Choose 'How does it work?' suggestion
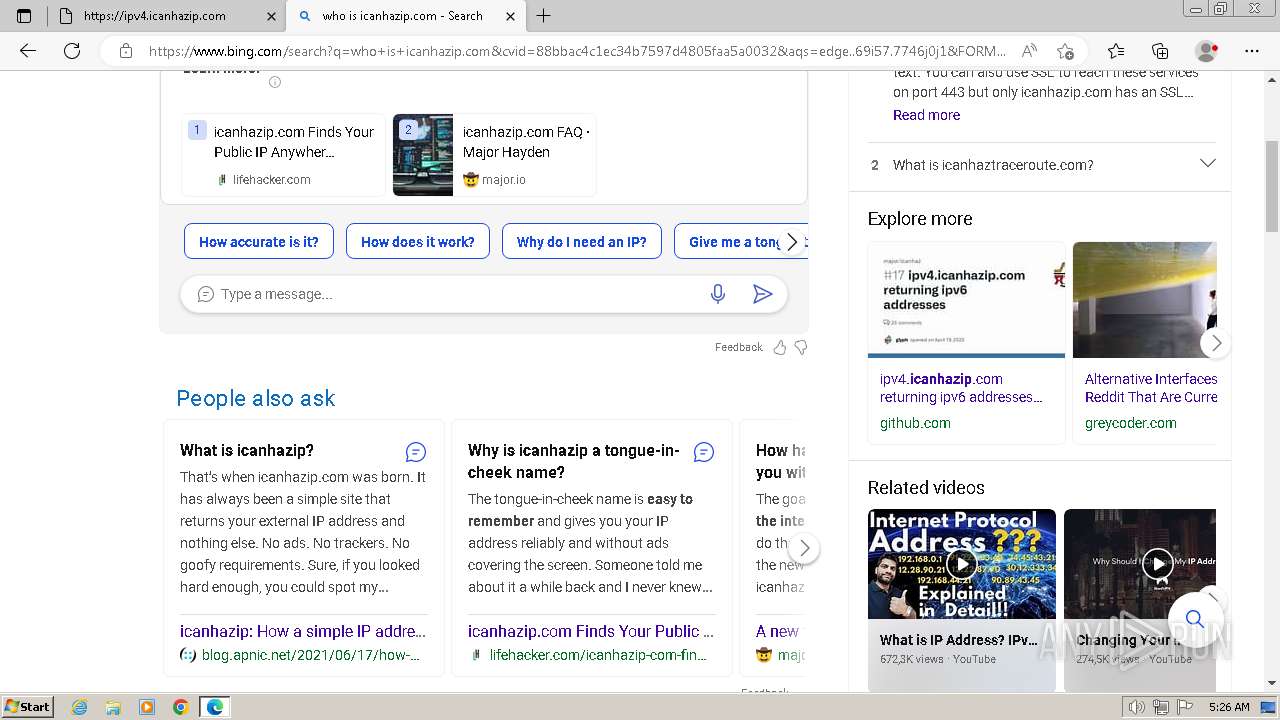The height and width of the screenshot is (720, 1280). point(418,241)
